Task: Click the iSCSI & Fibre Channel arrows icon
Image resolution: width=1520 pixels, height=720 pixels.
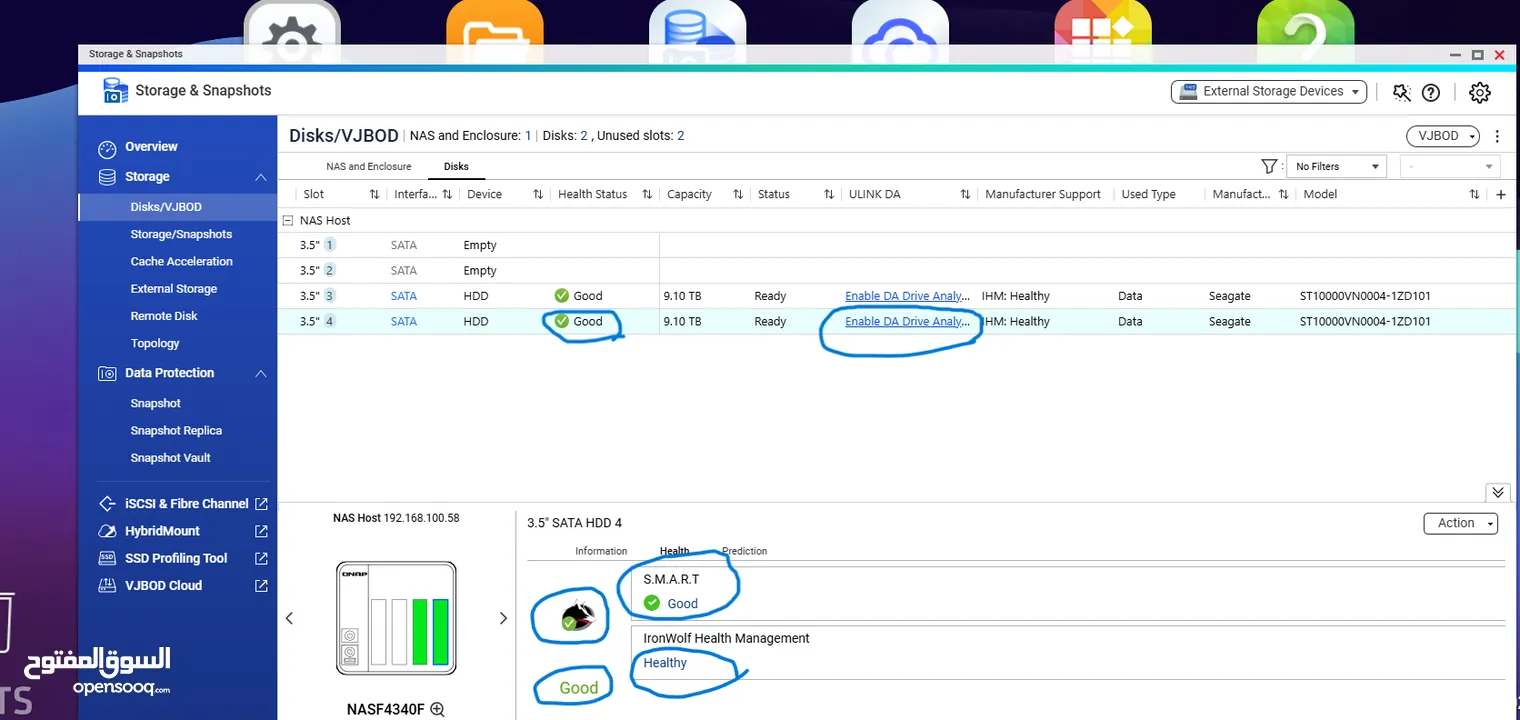Action: tap(107, 504)
